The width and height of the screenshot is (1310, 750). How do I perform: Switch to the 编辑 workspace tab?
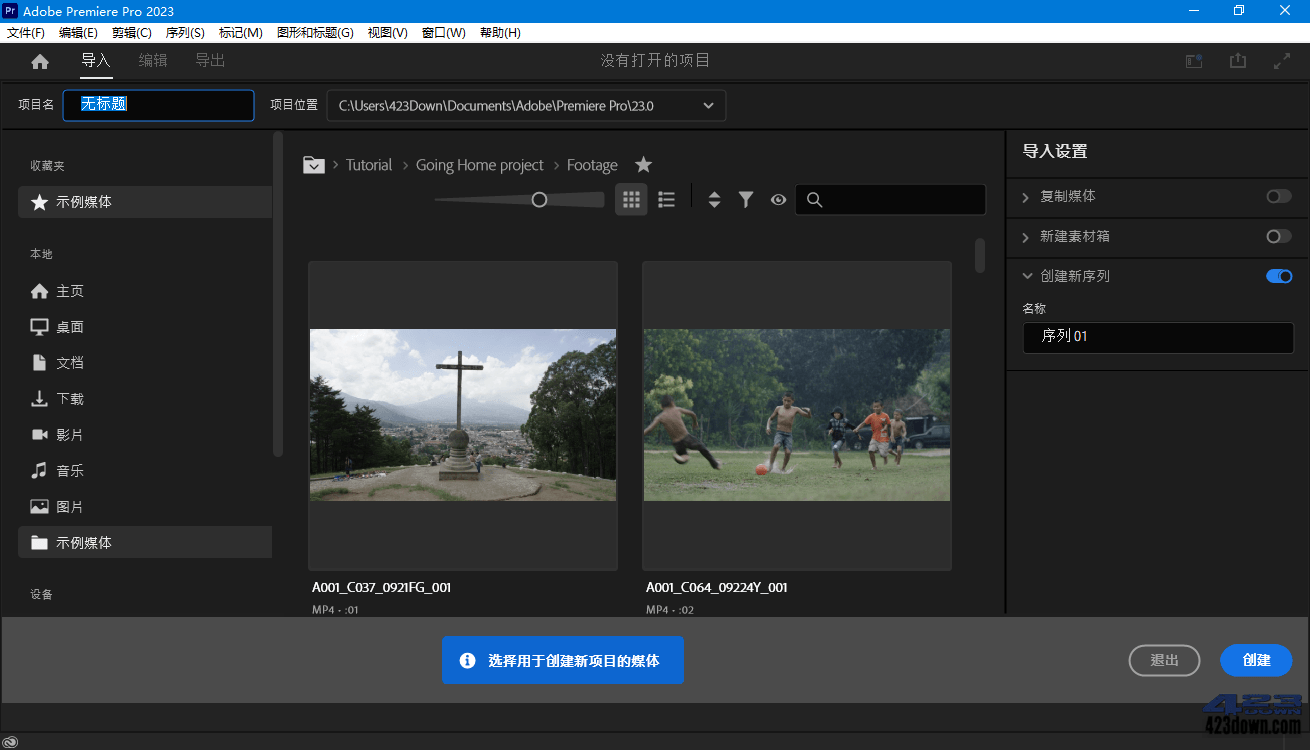152,60
